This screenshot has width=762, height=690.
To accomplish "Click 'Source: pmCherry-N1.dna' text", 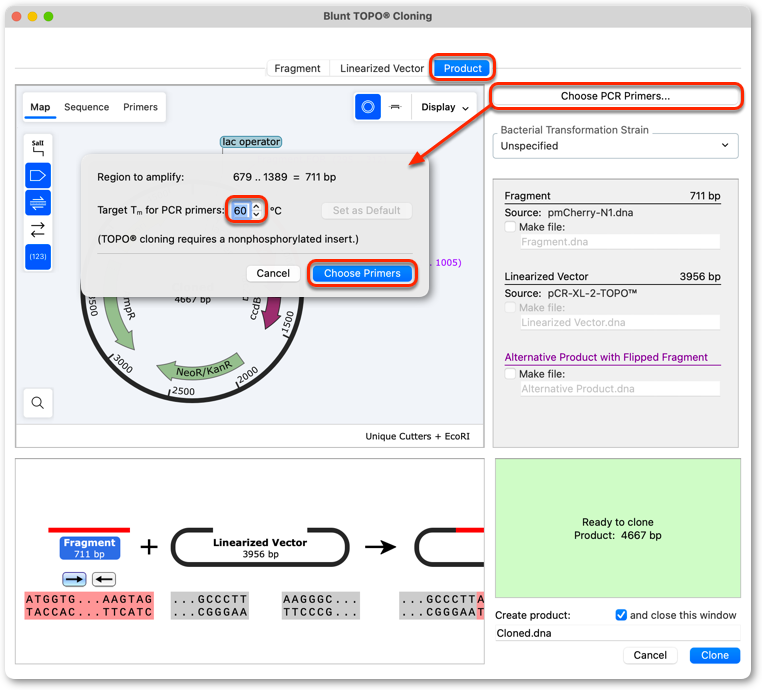I will 569,213.
